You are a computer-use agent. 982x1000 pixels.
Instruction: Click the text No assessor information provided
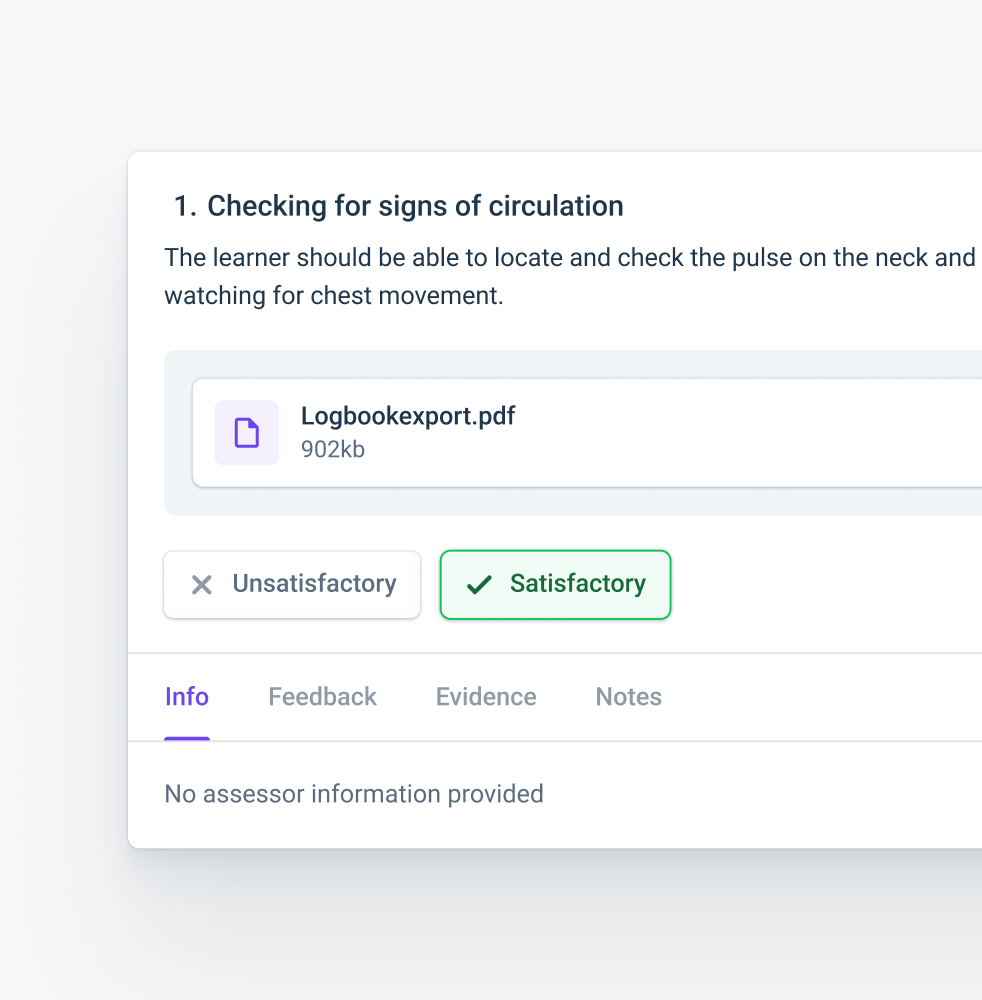point(354,793)
